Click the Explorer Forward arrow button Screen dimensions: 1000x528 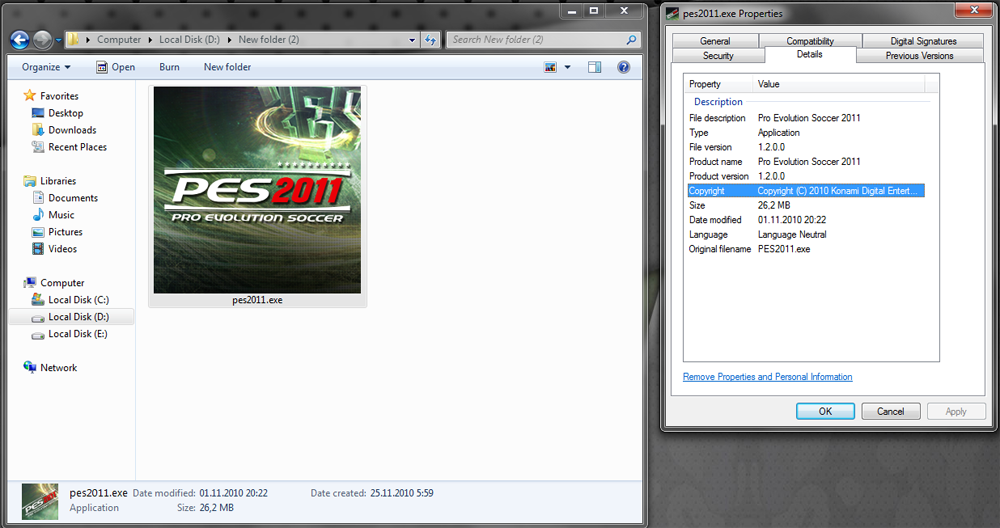click(x=42, y=40)
